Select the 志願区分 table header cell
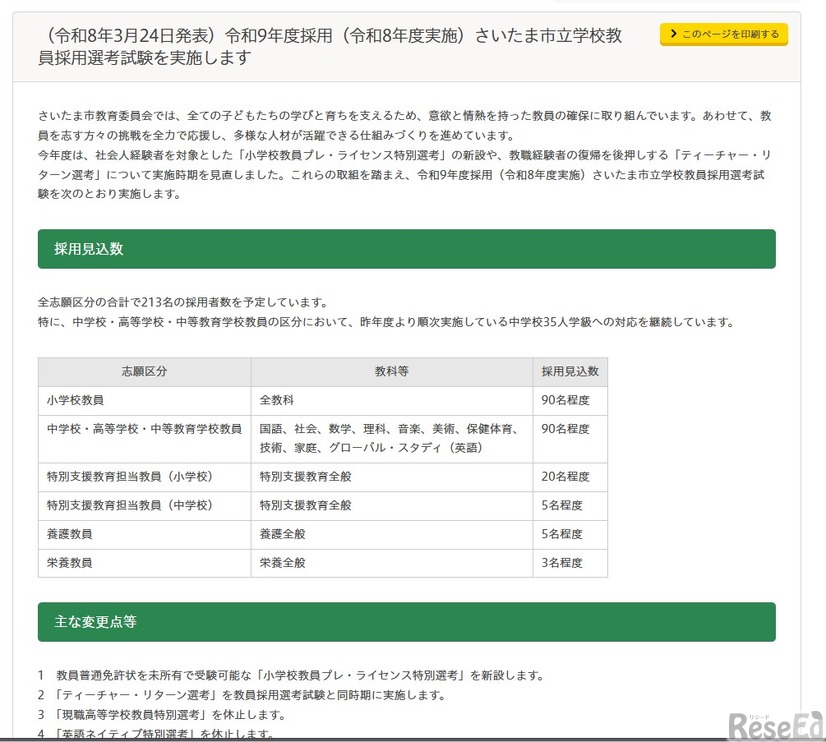 tap(145, 371)
